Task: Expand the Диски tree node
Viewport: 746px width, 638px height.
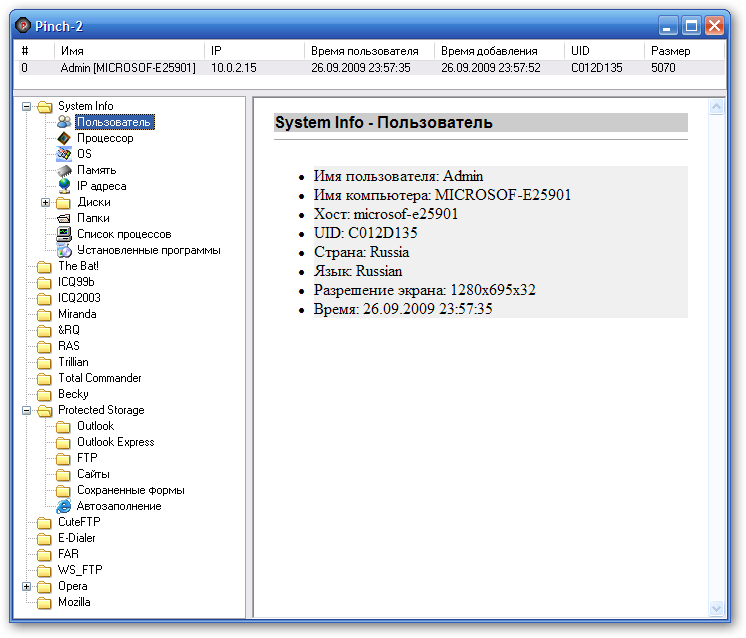Action: tap(45, 202)
